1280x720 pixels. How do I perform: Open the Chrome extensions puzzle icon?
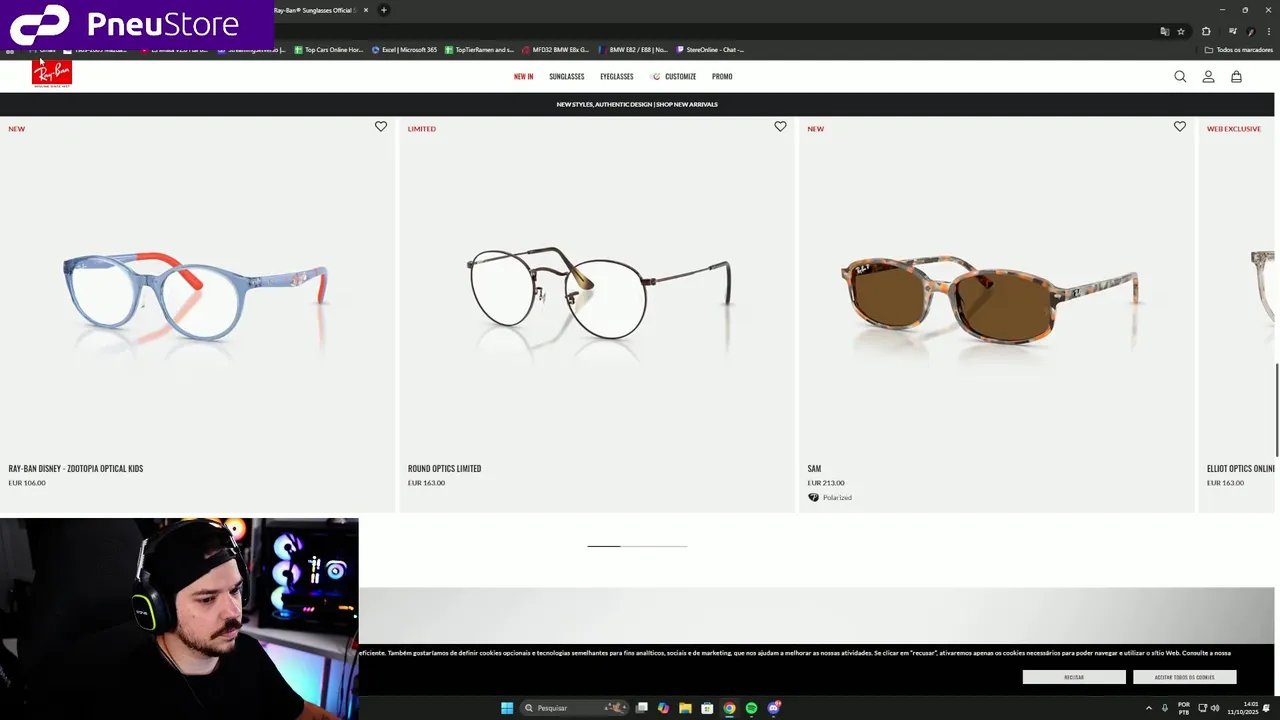(1206, 31)
